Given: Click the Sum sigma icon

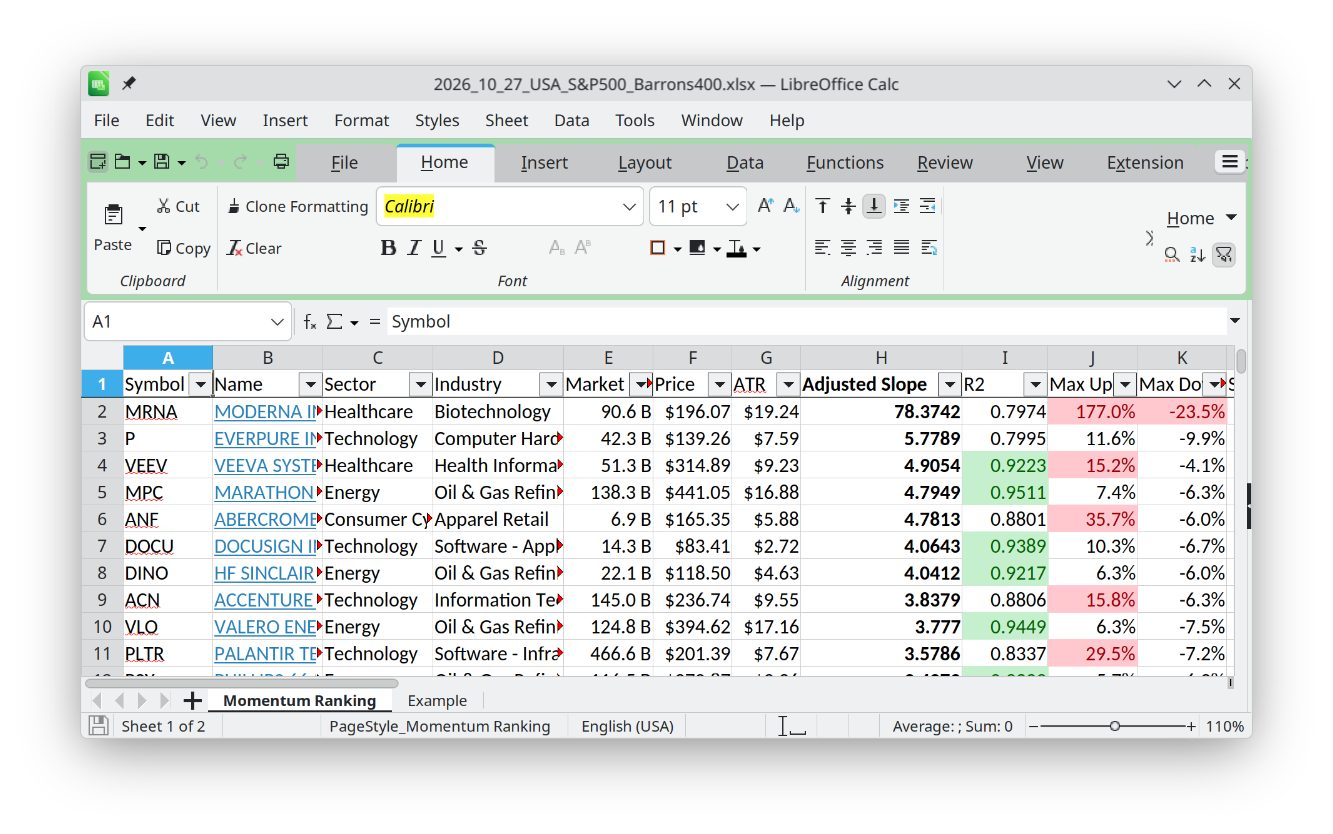Looking at the screenshot, I should pos(334,322).
